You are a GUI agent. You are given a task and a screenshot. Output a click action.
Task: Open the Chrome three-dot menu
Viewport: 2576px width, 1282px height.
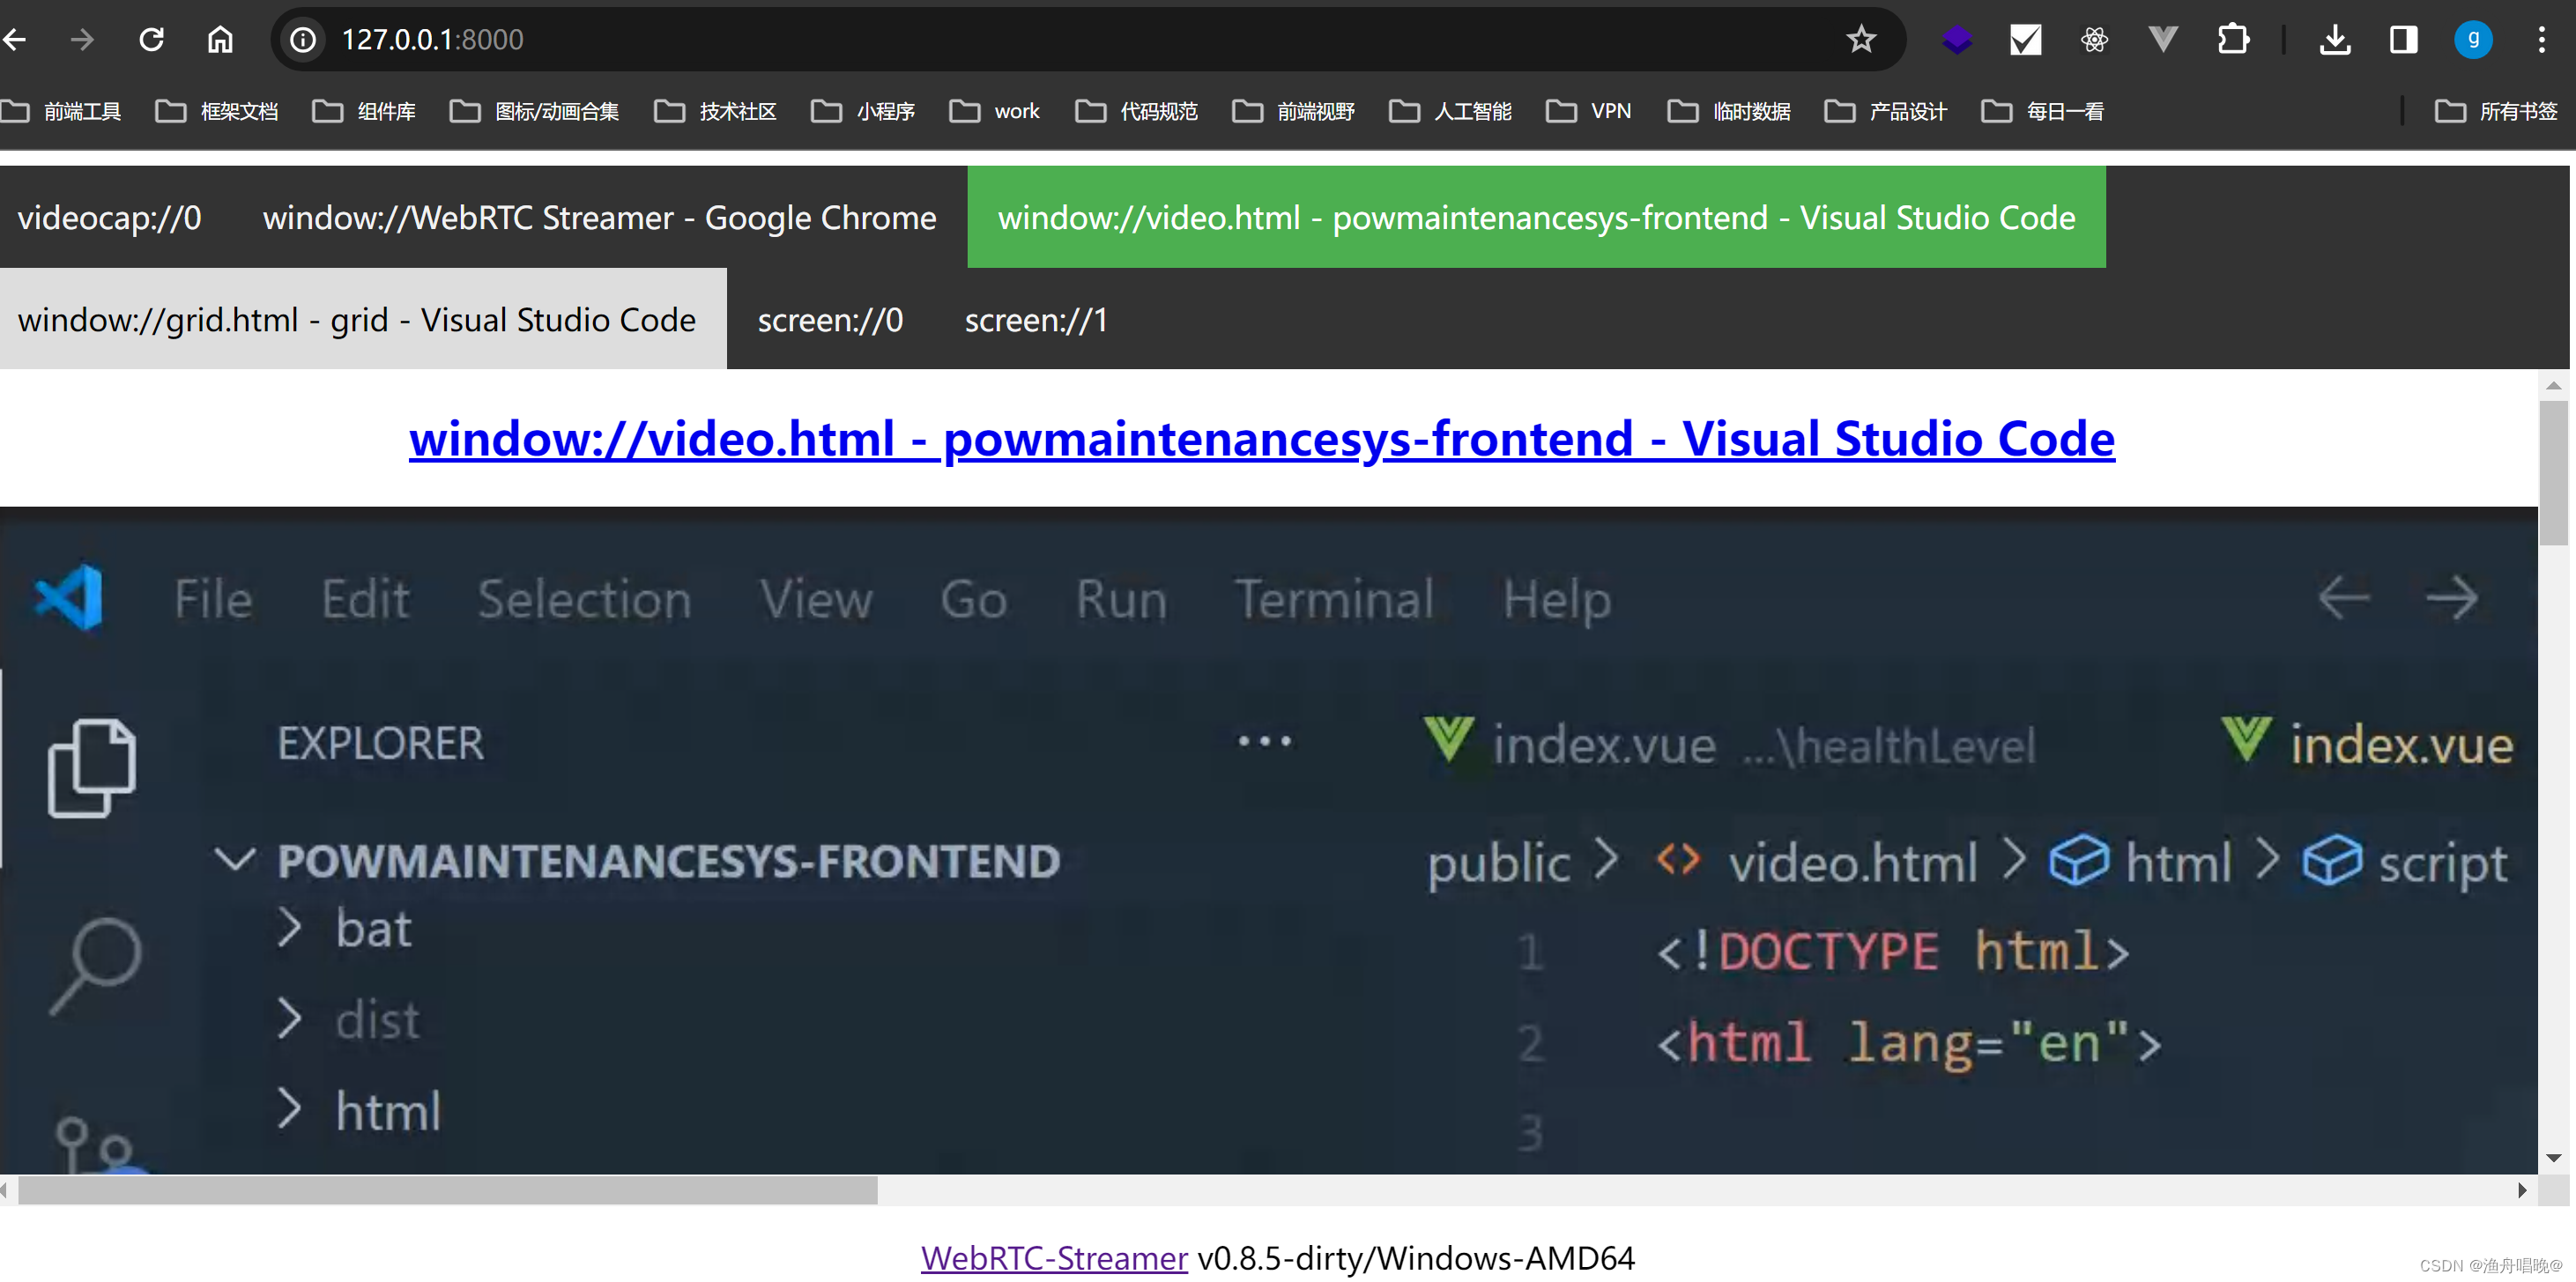(x=2541, y=40)
